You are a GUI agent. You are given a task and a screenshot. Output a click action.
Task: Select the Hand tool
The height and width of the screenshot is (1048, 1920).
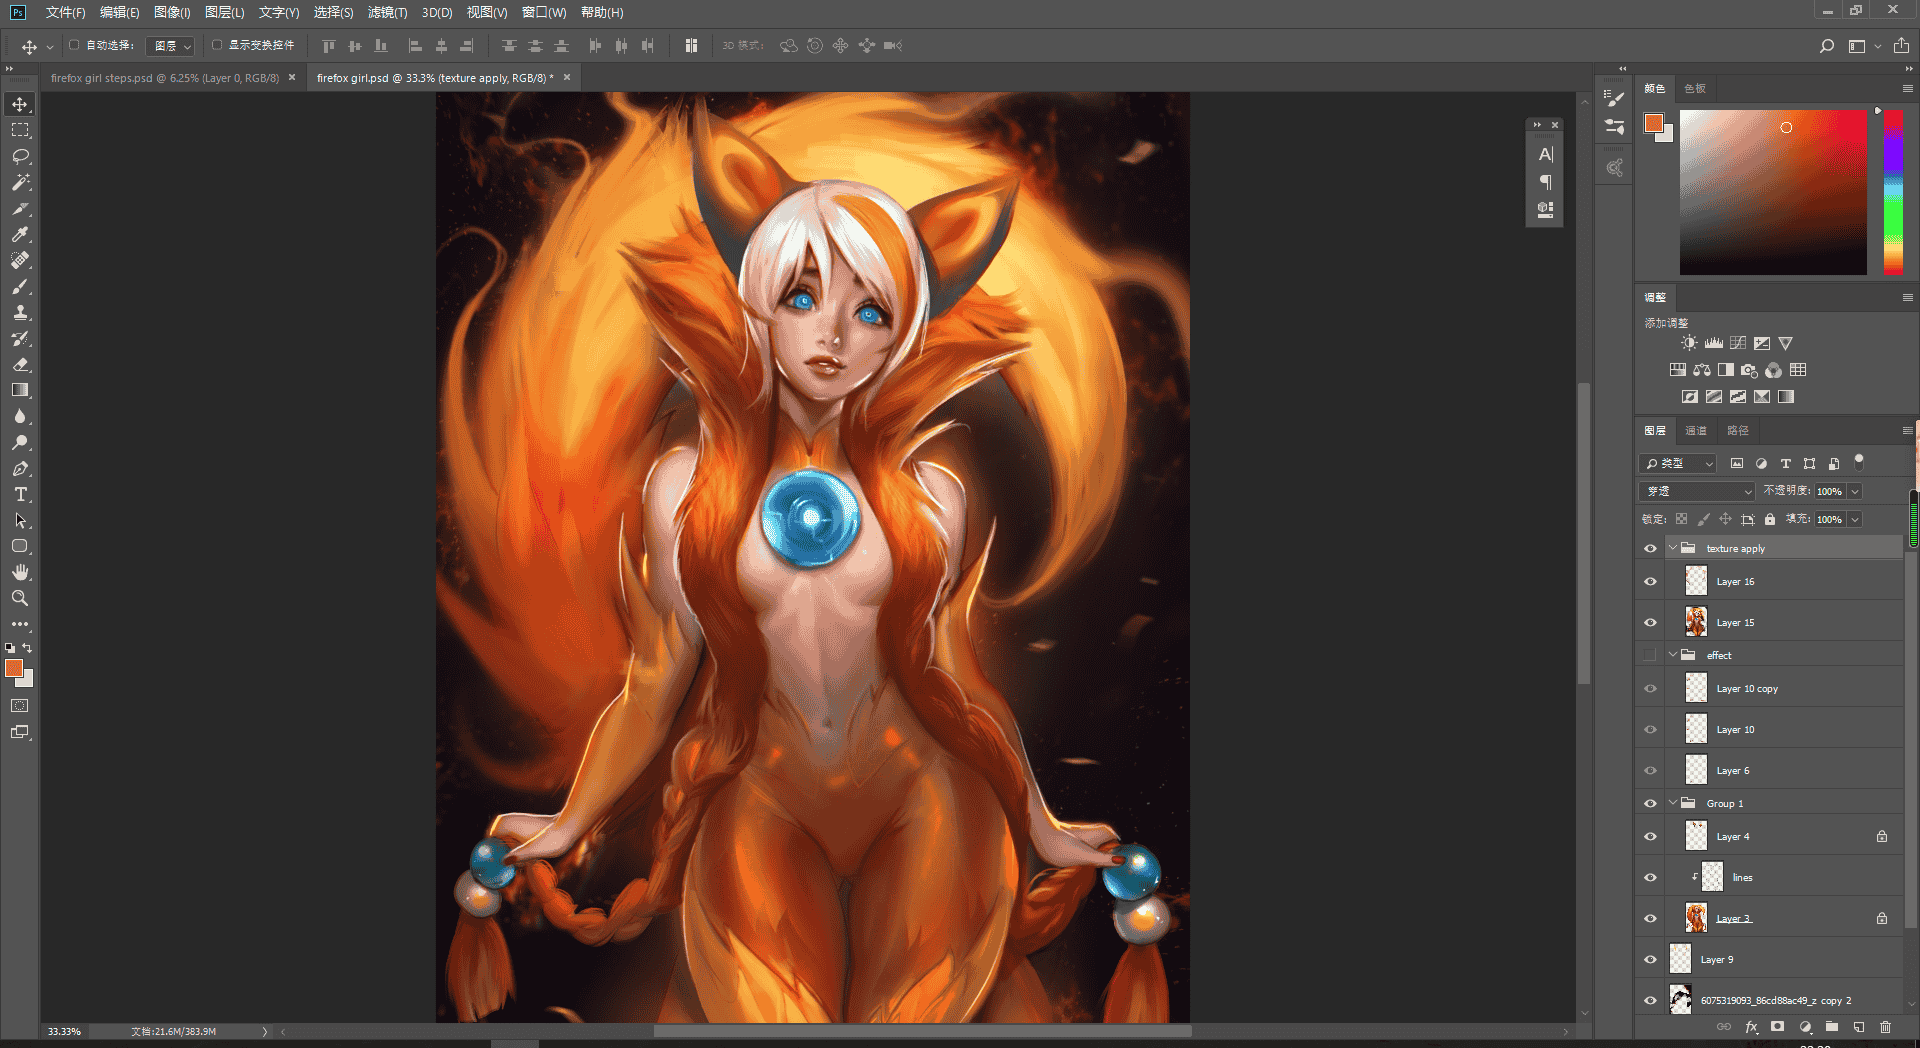(20, 572)
